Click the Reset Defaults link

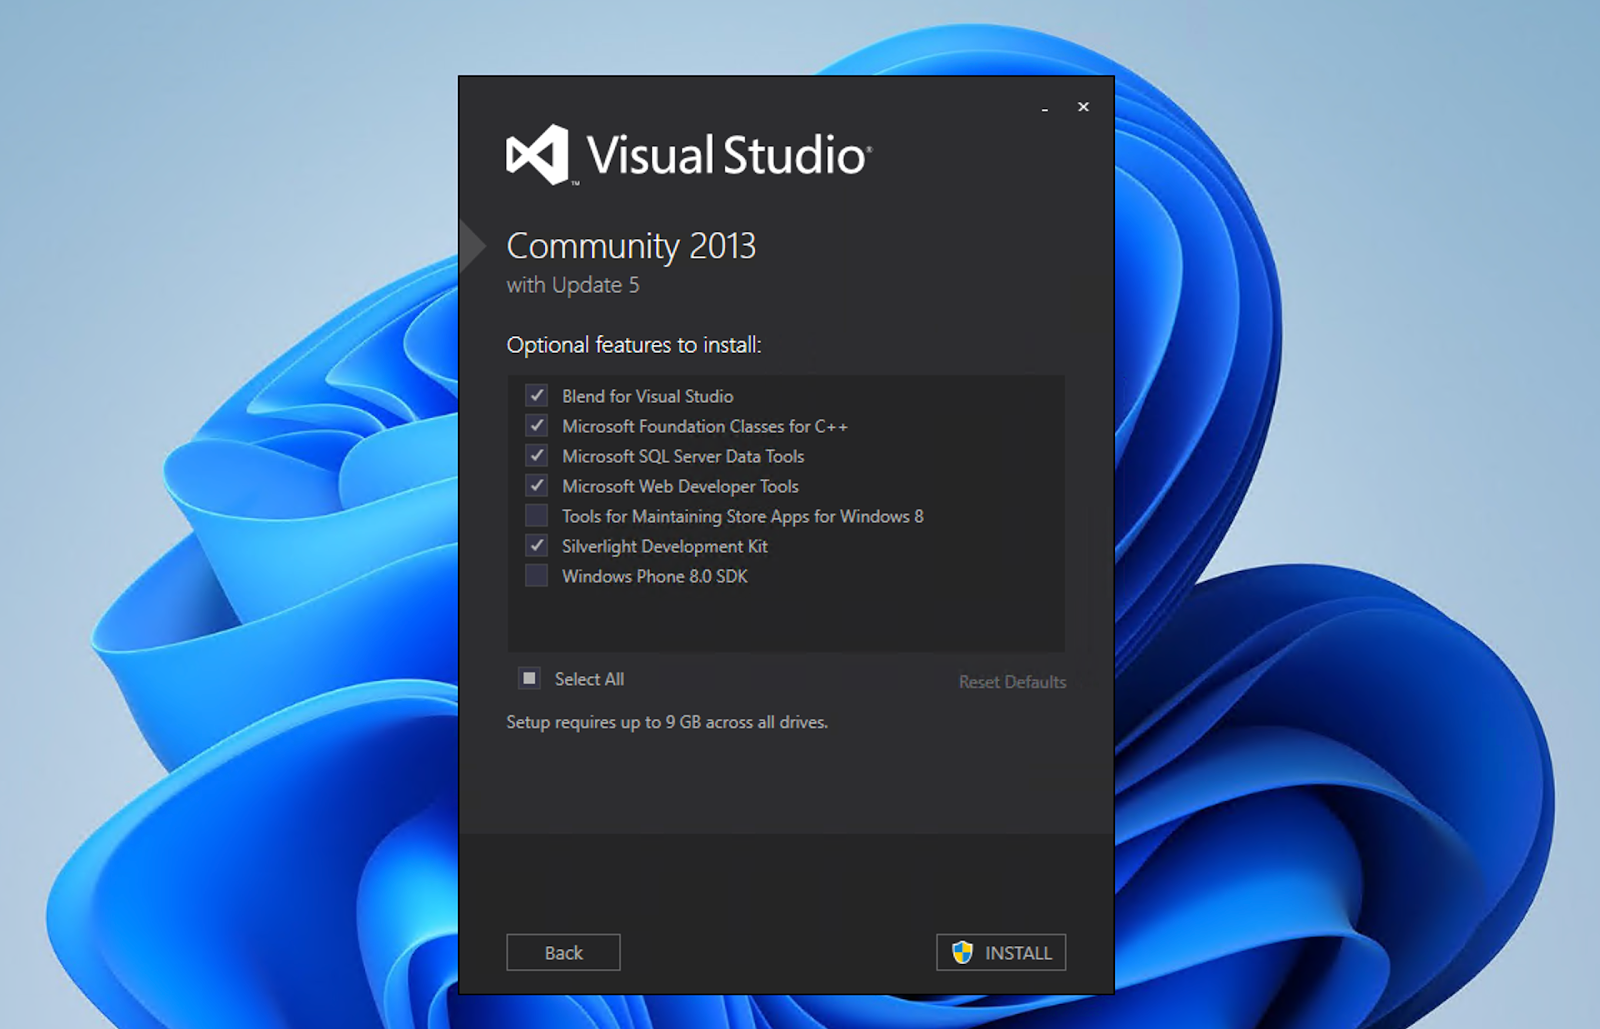pyautogui.click(x=1012, y=682)
